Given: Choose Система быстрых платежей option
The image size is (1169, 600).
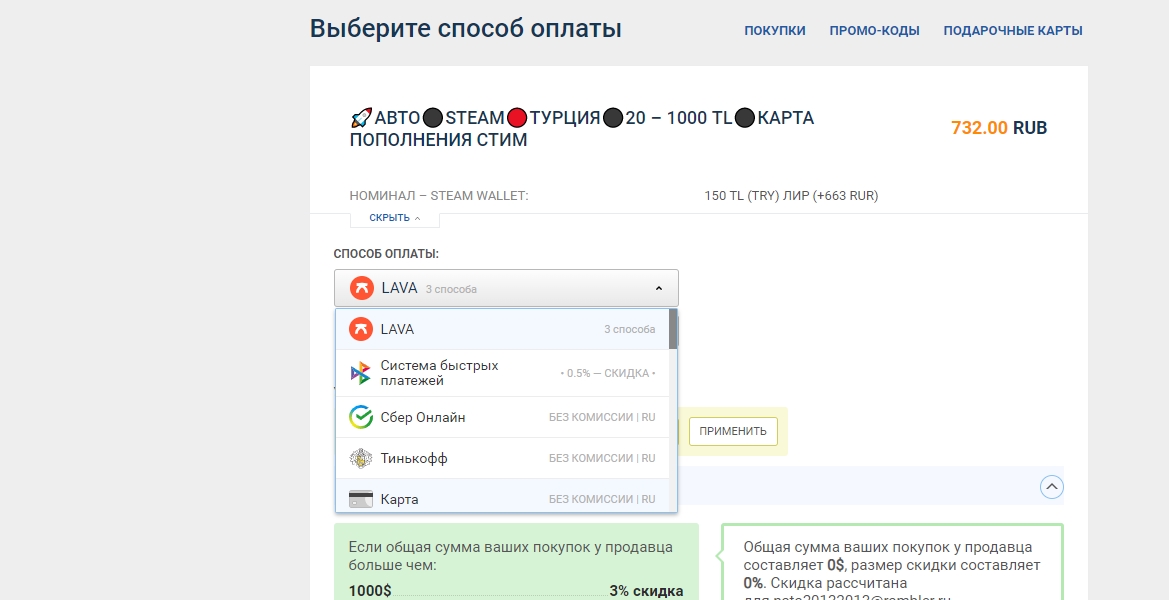Looking at the screenshot, I should pyautogui.click(x=503, y=373).
